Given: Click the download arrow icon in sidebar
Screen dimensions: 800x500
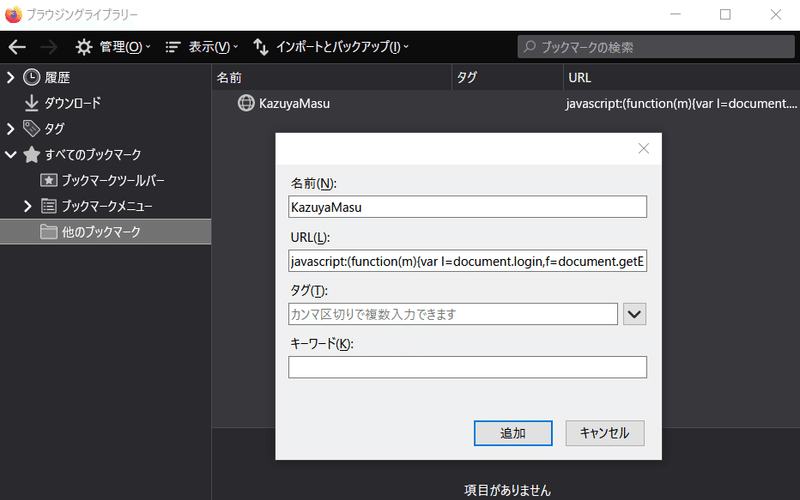Looking at the screenshot, I should click(32, 103).
